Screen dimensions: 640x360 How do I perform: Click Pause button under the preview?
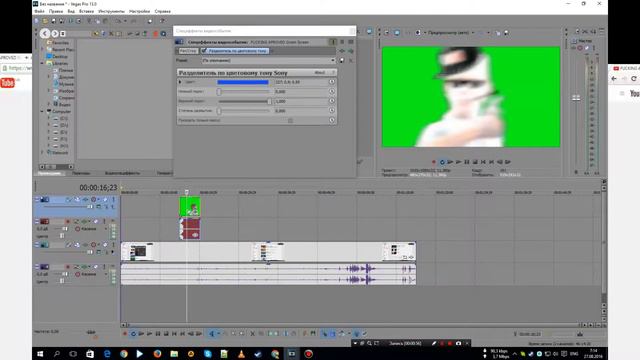(467, 162)
